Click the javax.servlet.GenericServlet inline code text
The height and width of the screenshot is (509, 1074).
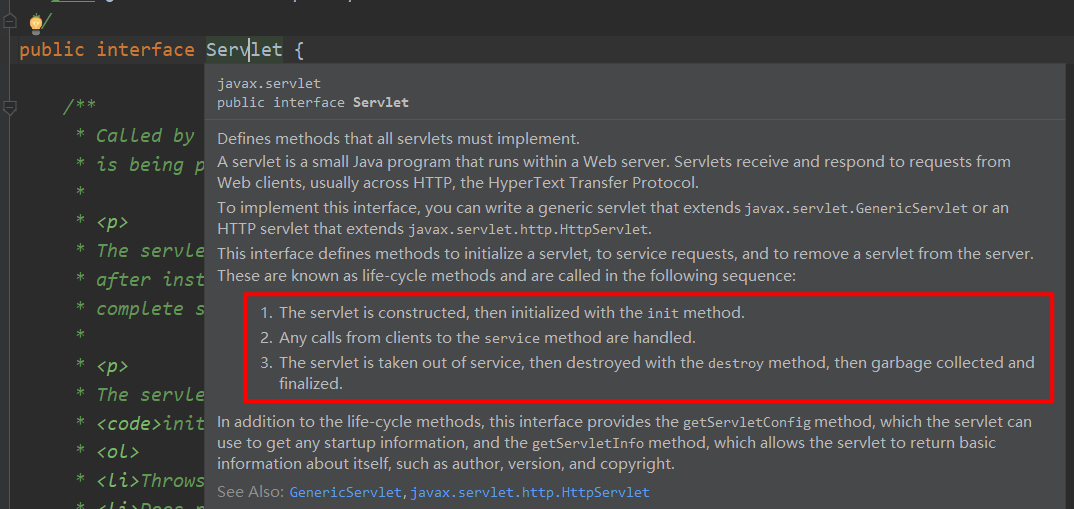tap(856, 208)
